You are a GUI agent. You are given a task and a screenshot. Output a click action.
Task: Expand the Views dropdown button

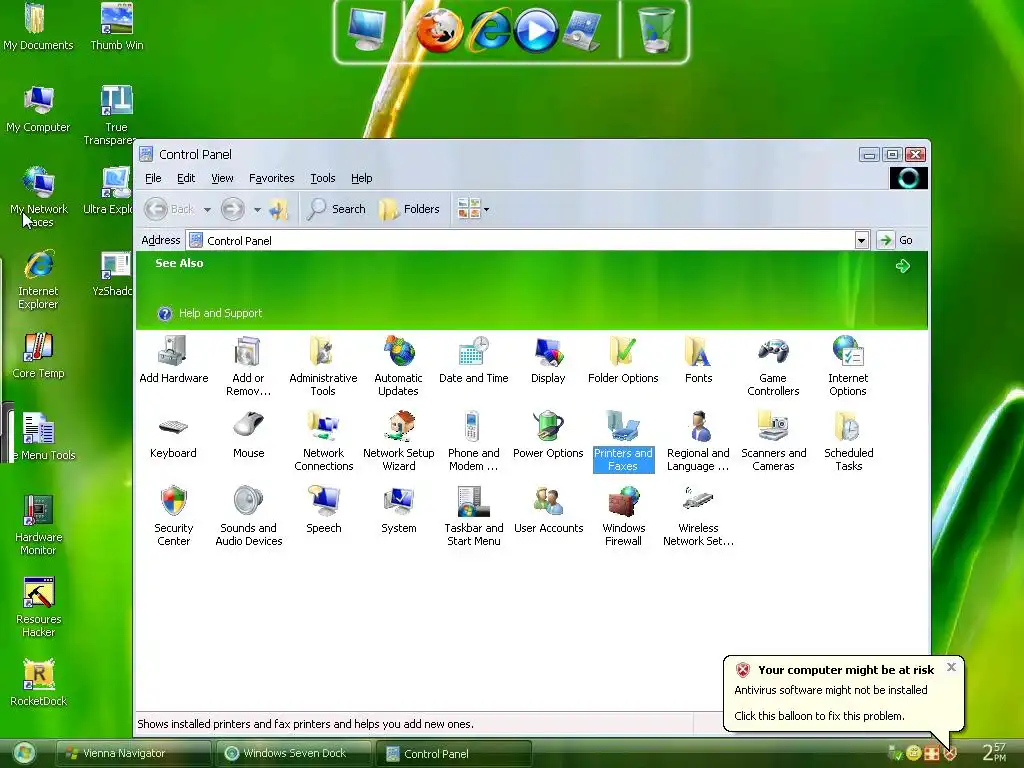point(473,209)
